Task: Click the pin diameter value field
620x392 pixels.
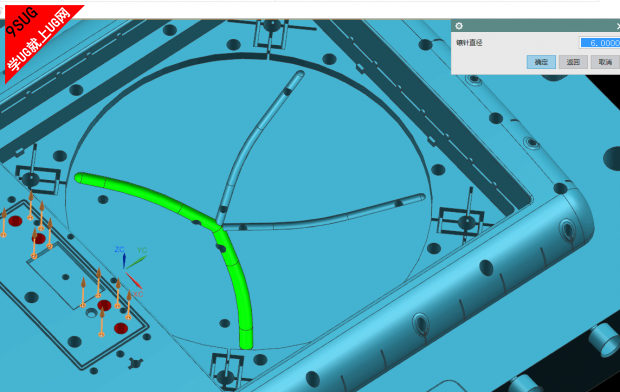Action: [x=600, y=43]
